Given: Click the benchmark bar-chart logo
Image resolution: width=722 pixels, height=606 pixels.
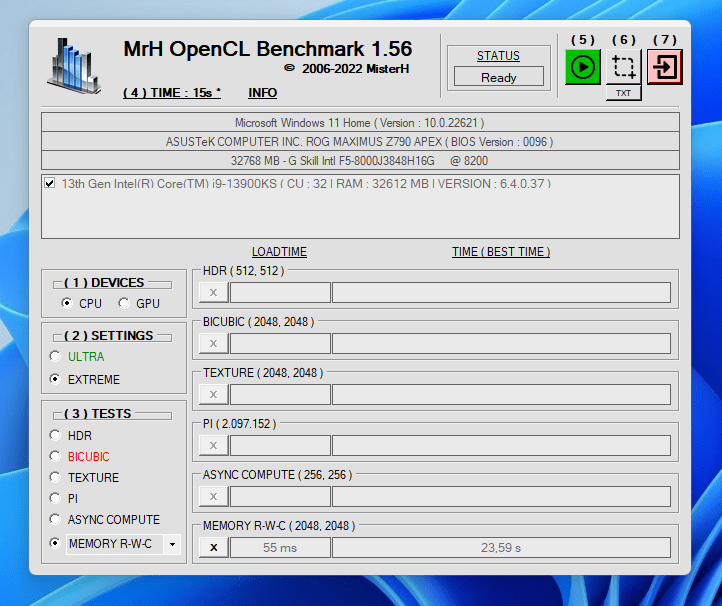Looking at the screenshot, I should point(74,65).
